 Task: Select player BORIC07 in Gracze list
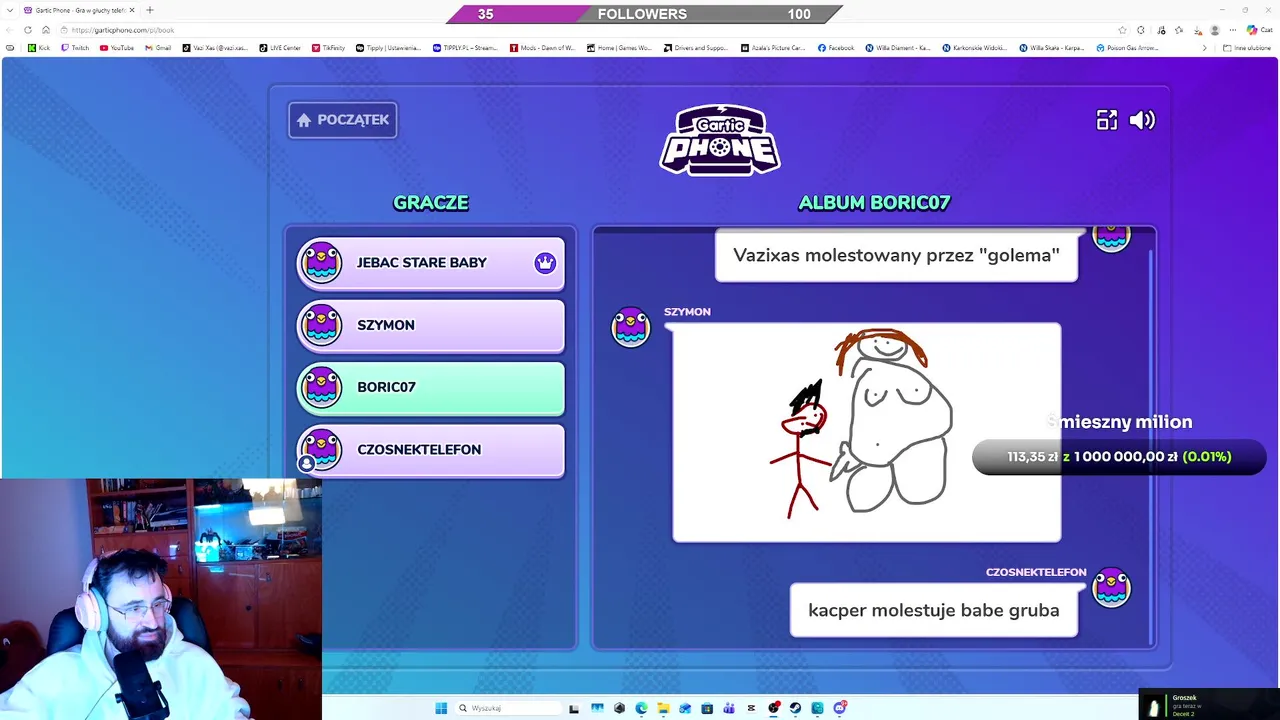(431, 387)
